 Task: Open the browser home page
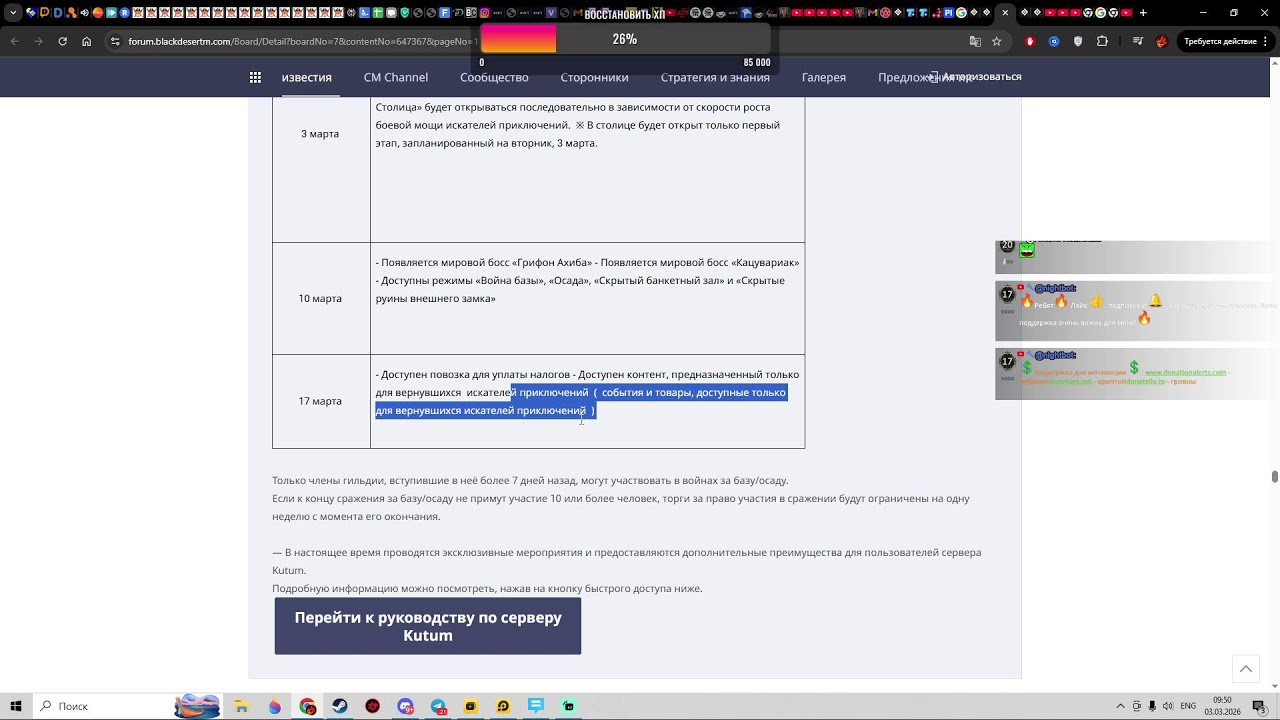click(86, 41)
